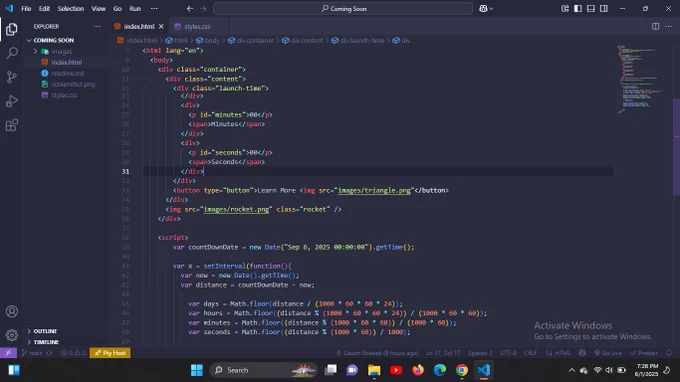Select the index.html editor tab
Image resolution: width=680 pixels, height=382 pixels.
click(x=139, y=26)
